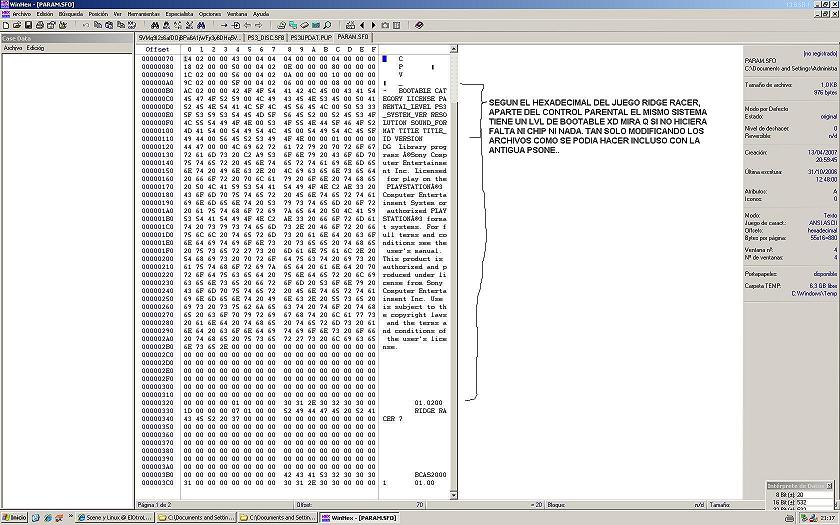Close the Intérprete de Datos window

coord(830,485)
